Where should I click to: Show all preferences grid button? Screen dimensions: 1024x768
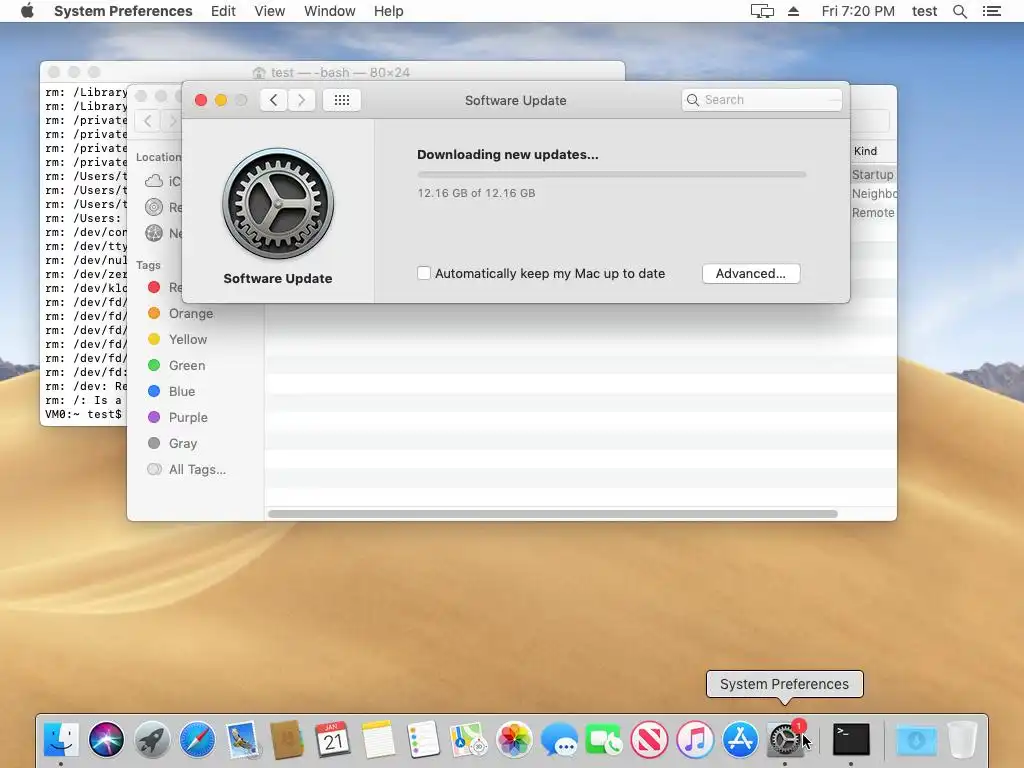click(342, 100)
